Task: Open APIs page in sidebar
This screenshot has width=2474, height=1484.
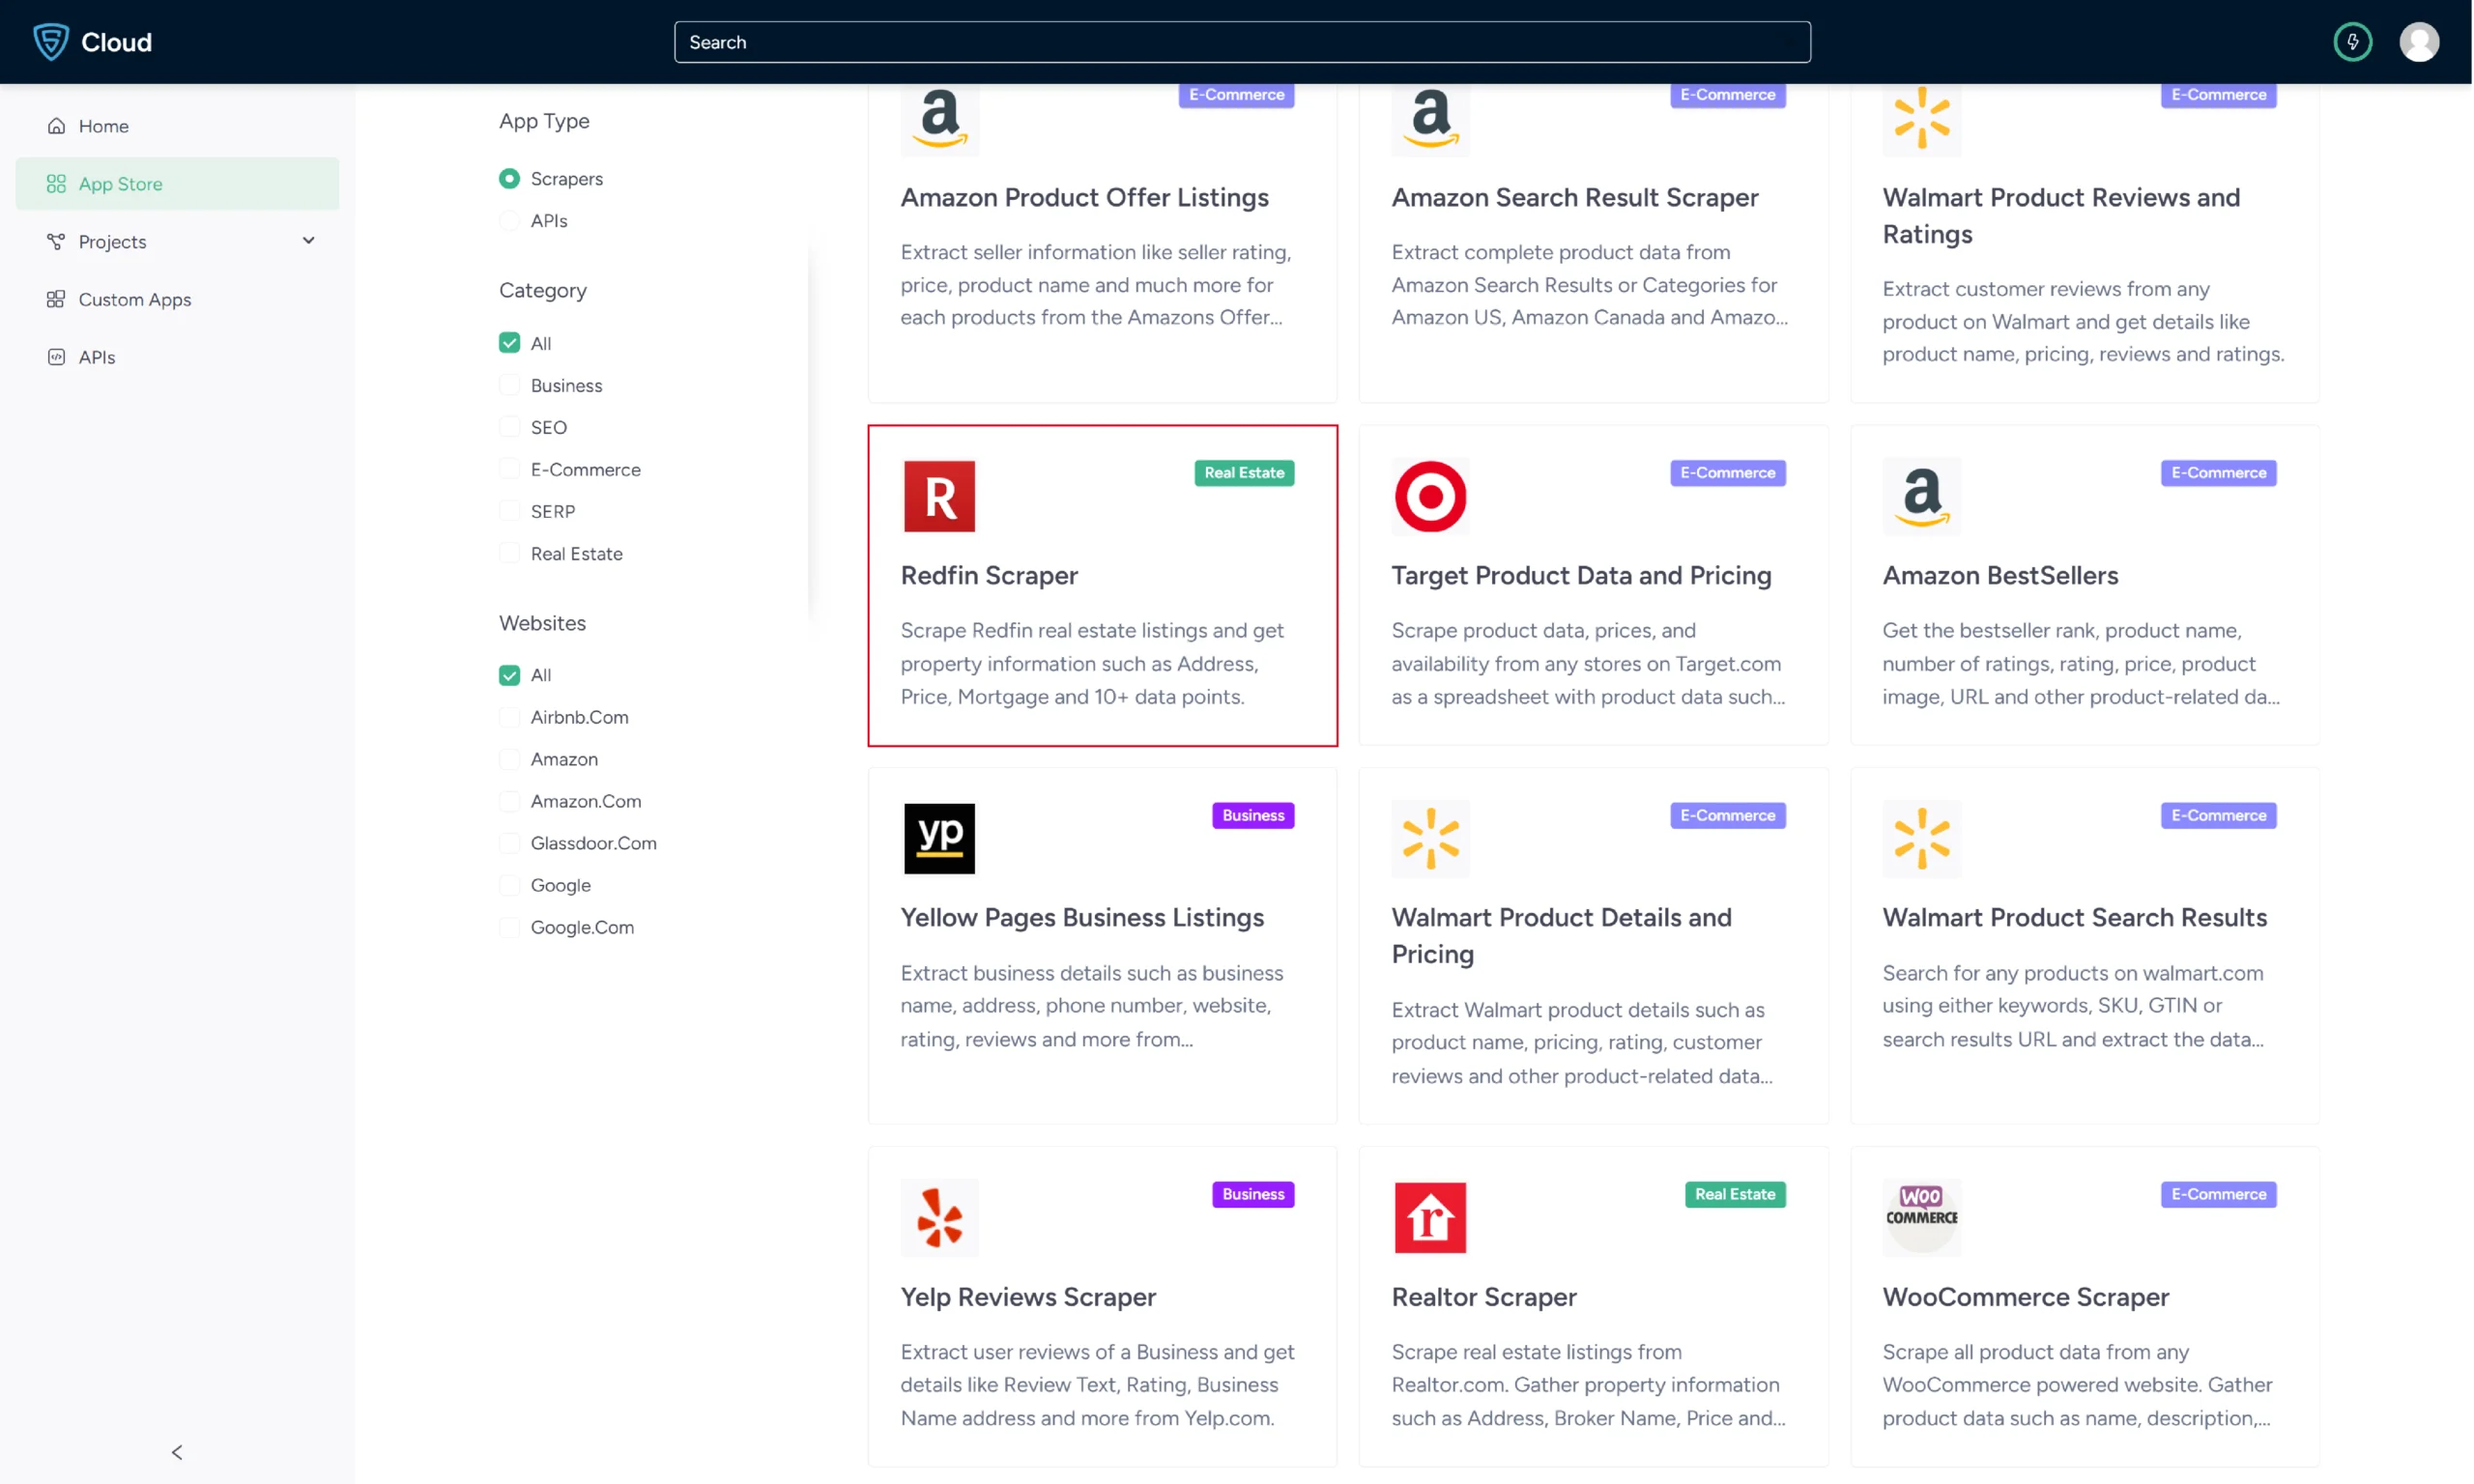Action: point(177,357)
